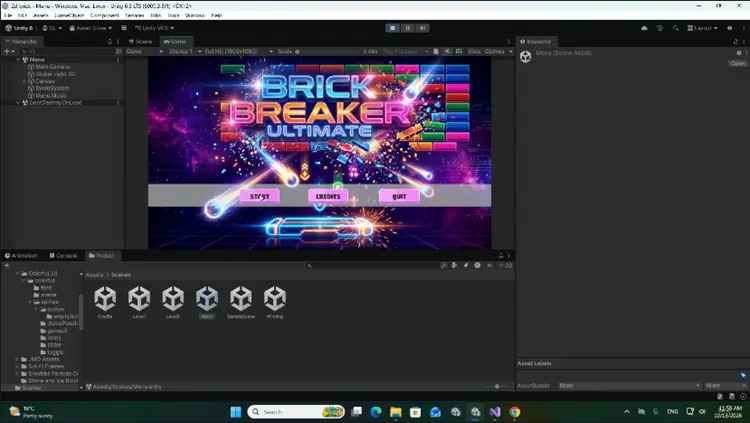750x423 pixels.
Task: Select the Level2 scene asset
Action: 173,301
